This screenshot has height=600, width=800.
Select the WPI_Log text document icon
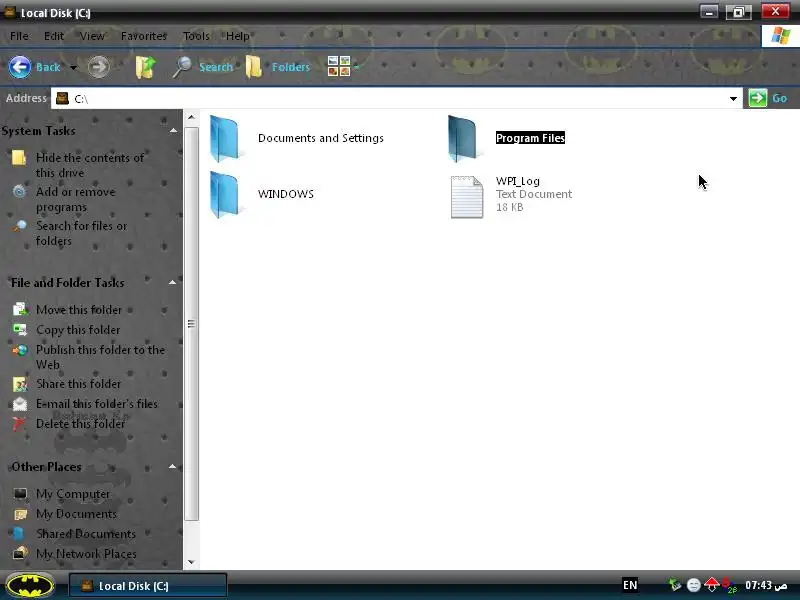pyautogui.click(x=467, y=197)
